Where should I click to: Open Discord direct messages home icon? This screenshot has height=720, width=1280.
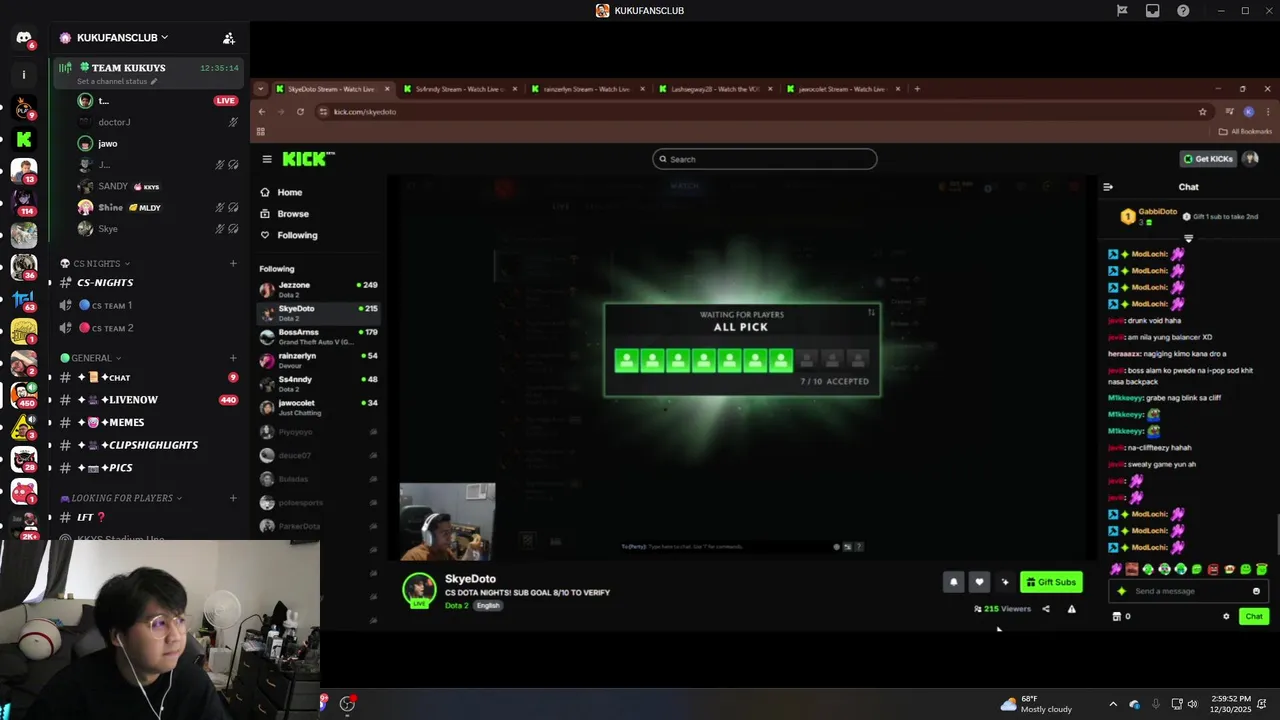[x=23, y=38]
